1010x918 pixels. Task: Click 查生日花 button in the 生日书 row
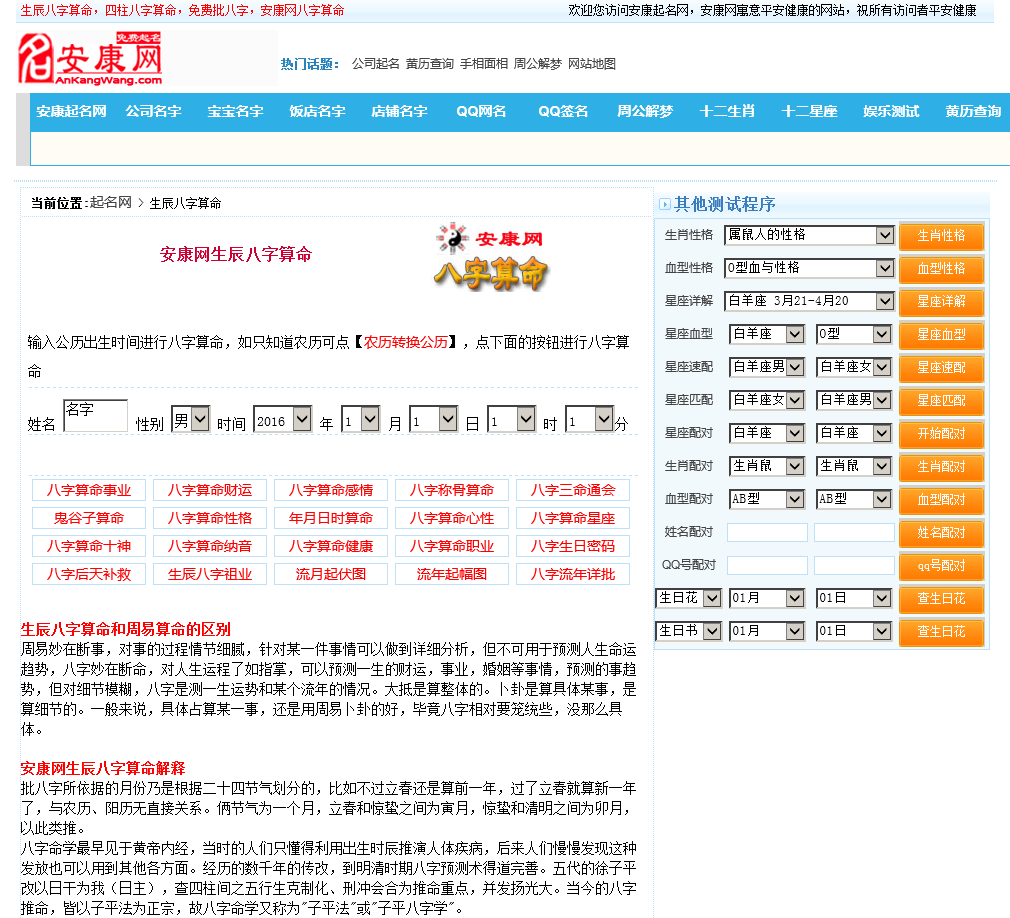(x=942, y=632)
